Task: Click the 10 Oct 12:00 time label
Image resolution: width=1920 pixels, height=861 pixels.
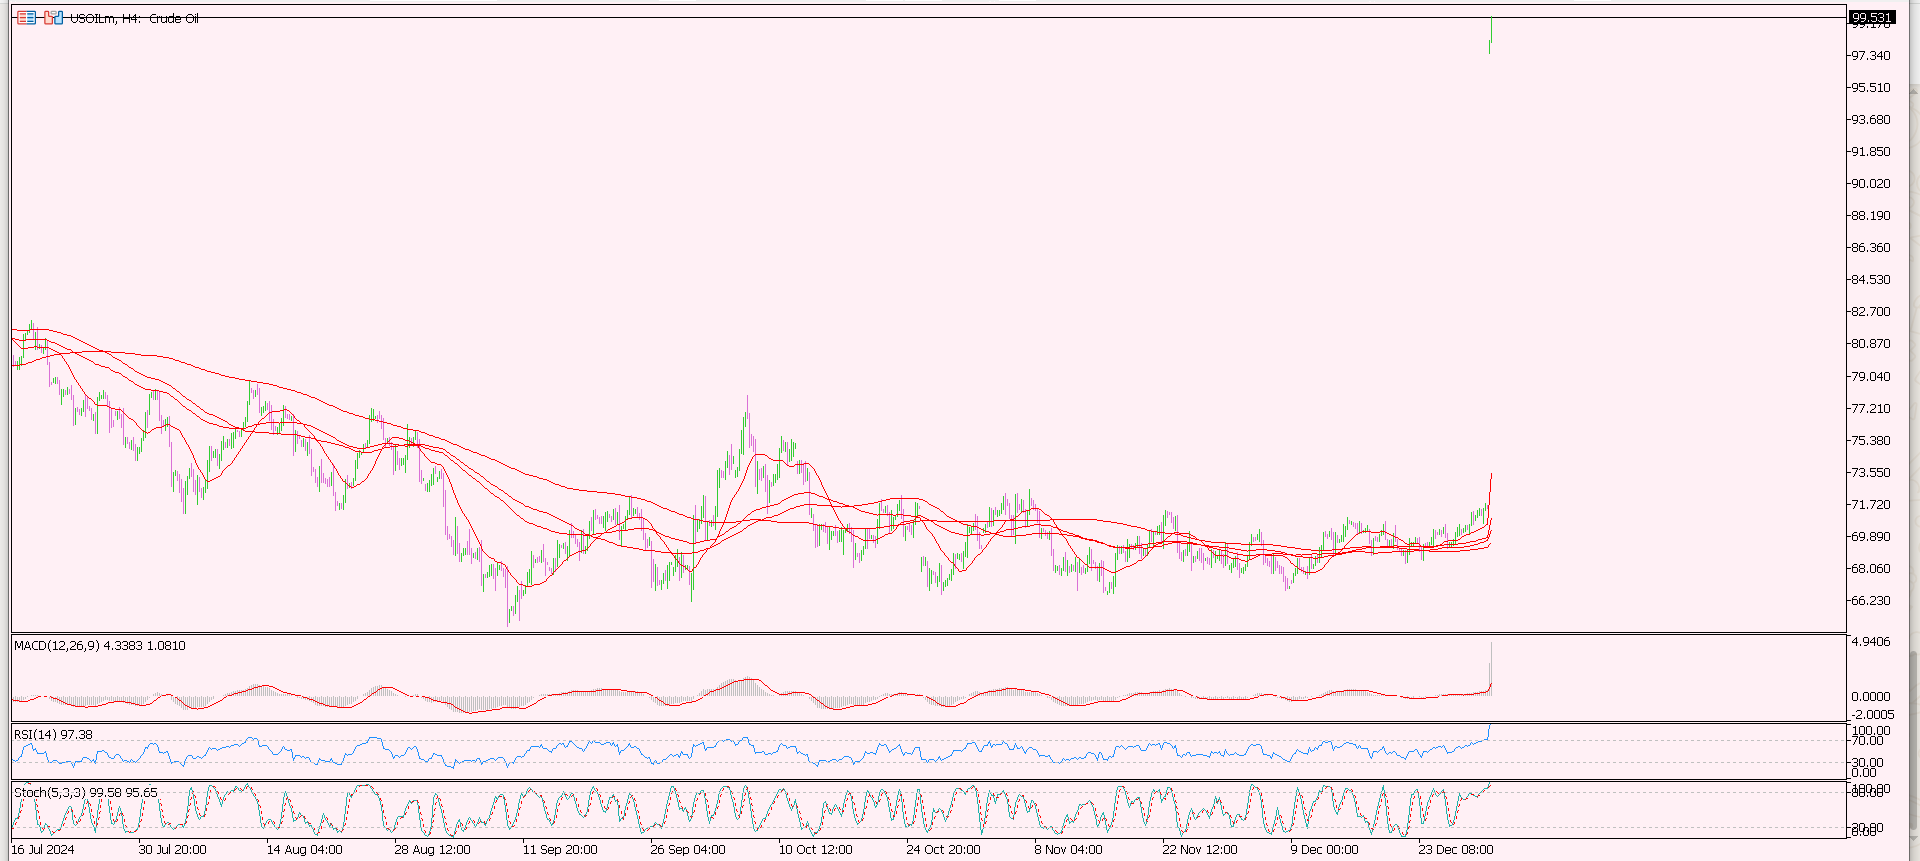Action: 816,850
